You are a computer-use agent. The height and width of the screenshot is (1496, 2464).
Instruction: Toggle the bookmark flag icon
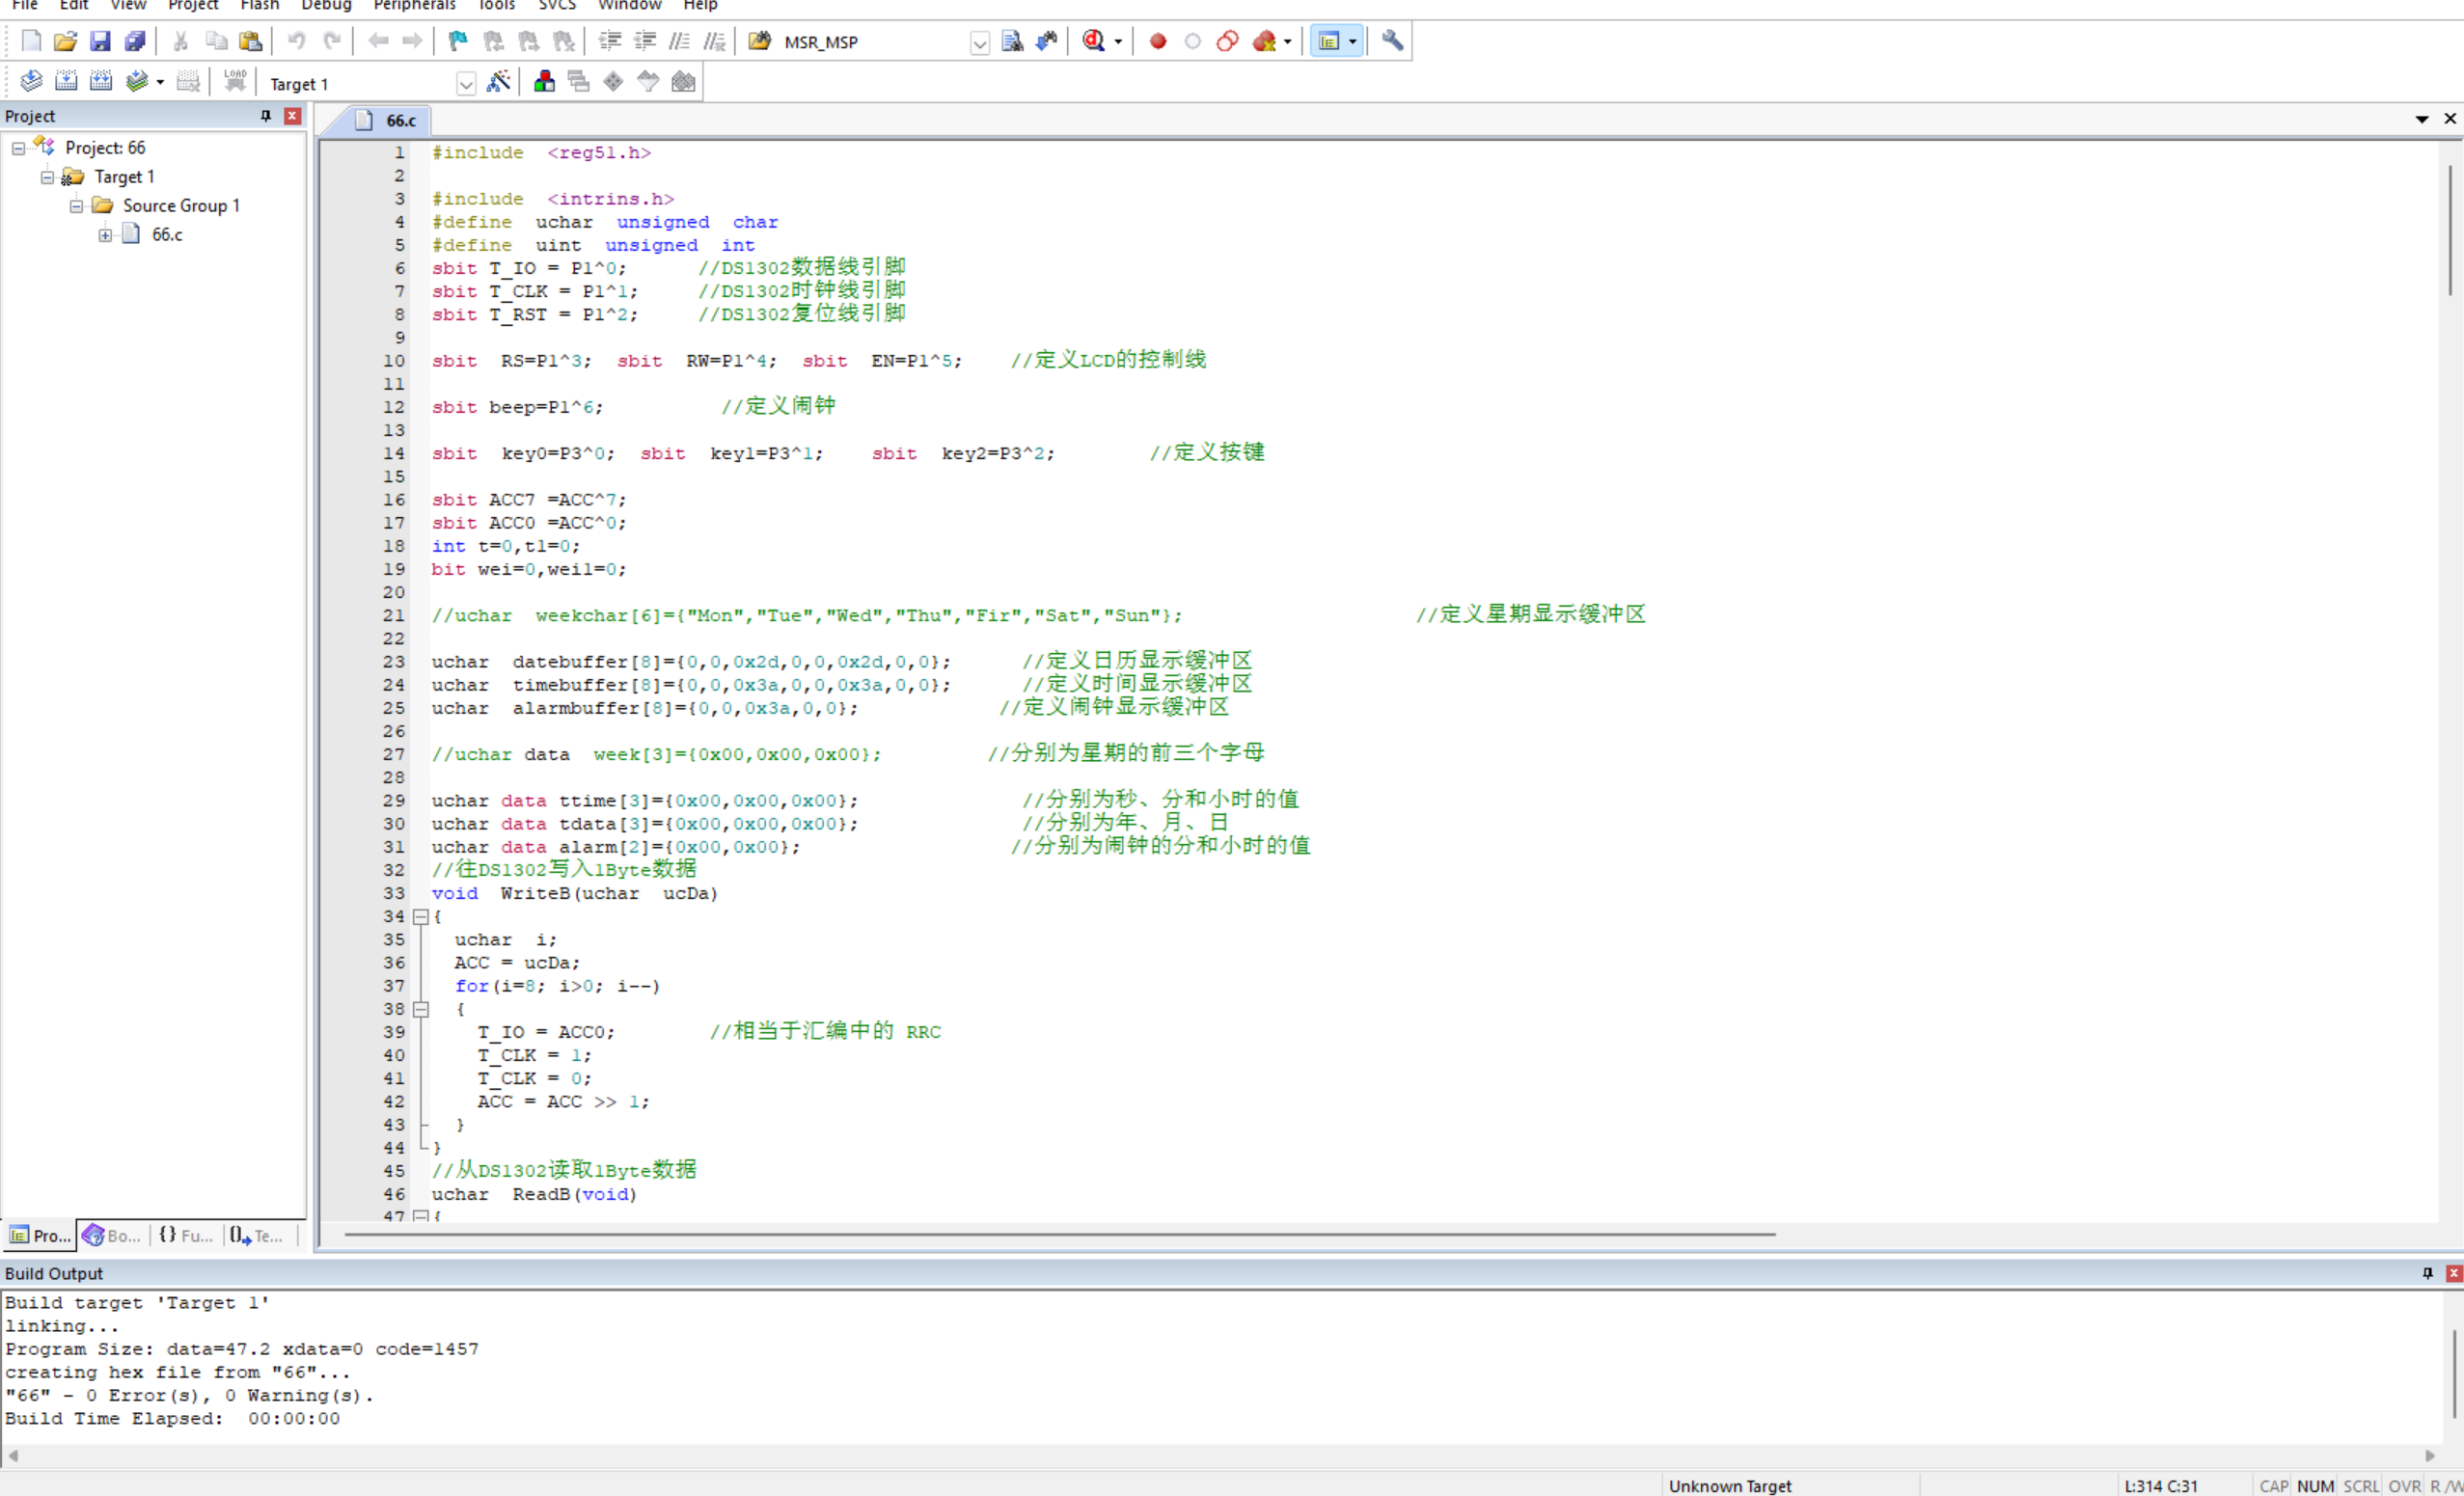point(458,41)
